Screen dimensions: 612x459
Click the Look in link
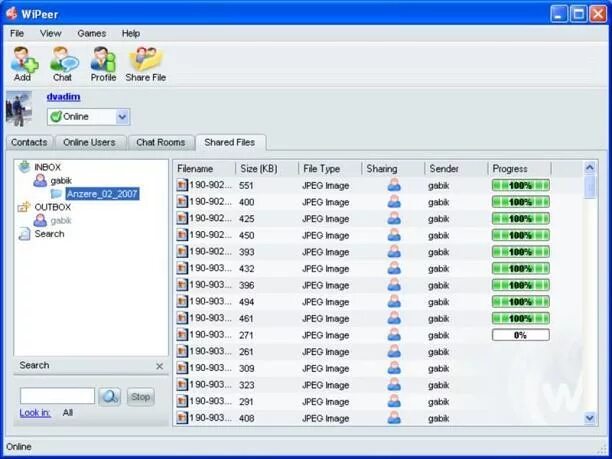35,413
